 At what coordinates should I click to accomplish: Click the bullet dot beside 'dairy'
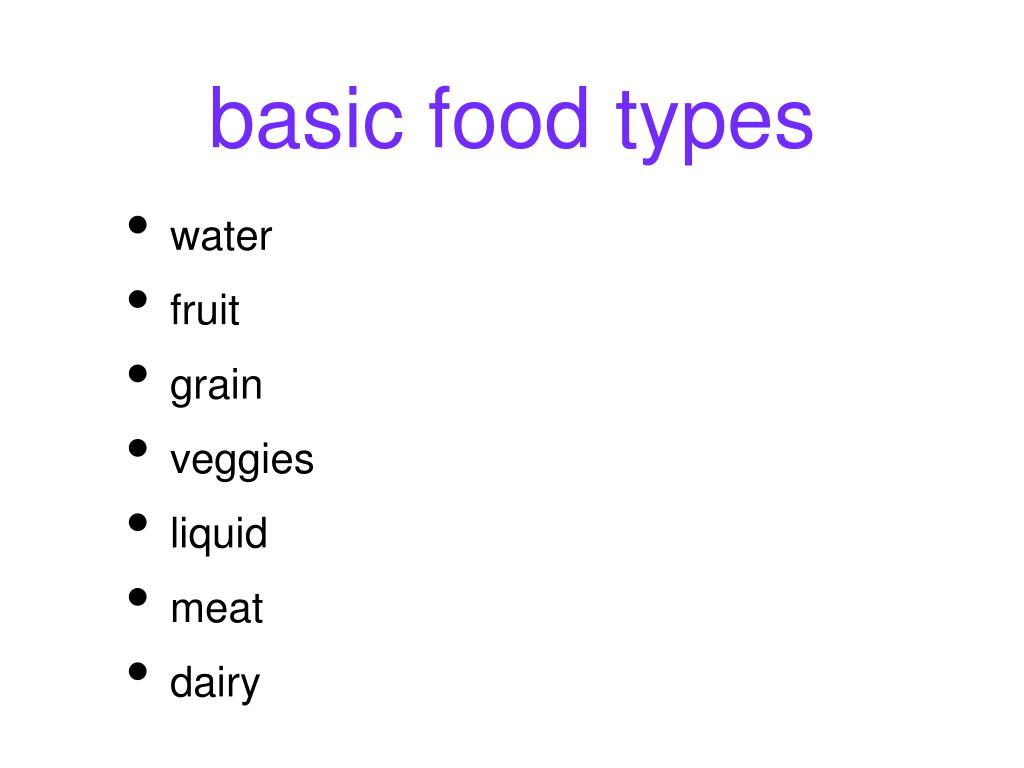click(138, 671)
